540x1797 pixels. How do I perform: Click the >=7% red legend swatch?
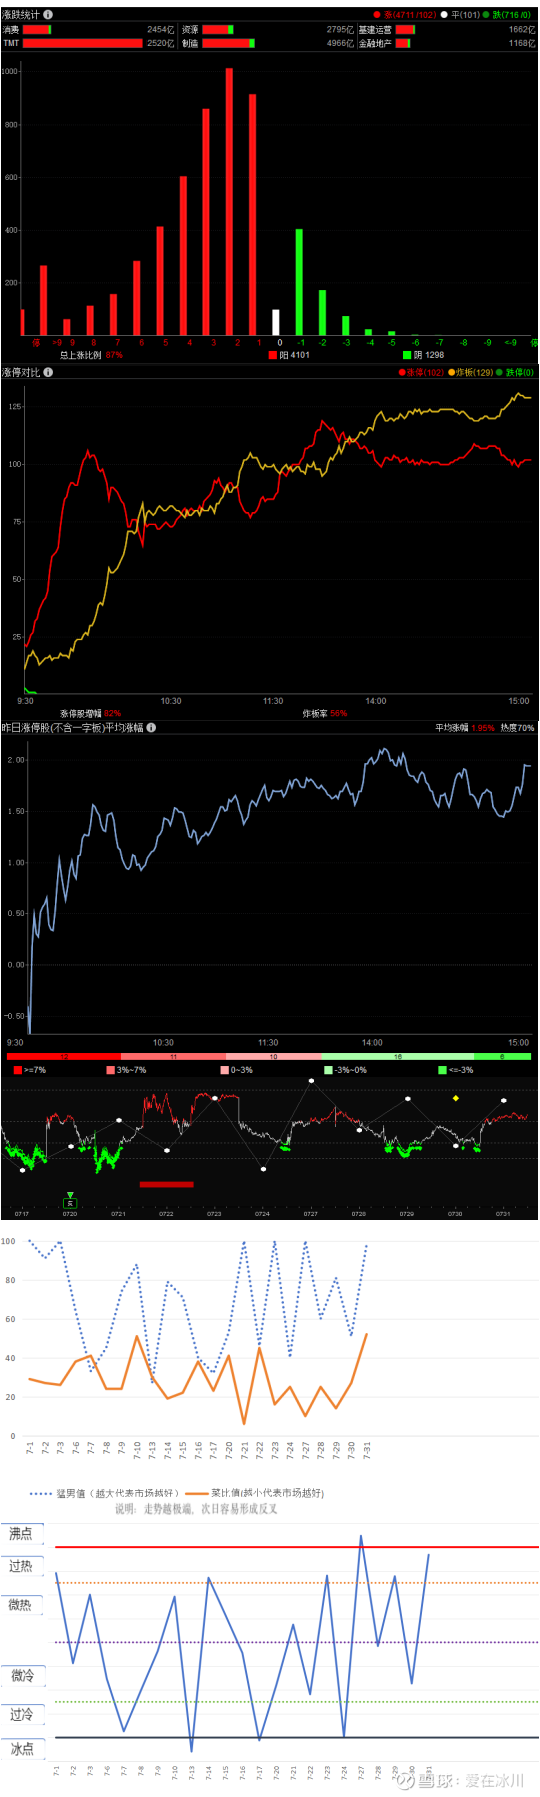coord(18,1070)
